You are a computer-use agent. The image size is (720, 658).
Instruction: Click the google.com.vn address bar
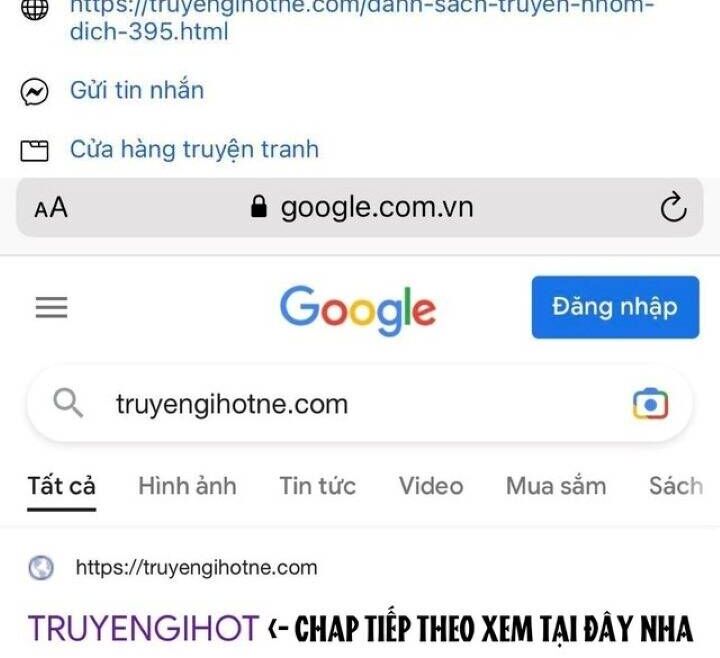[360, 207]
